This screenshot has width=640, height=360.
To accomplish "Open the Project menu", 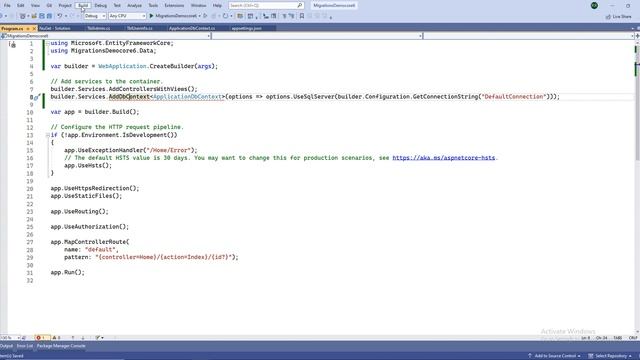I will tap(65, 5).
